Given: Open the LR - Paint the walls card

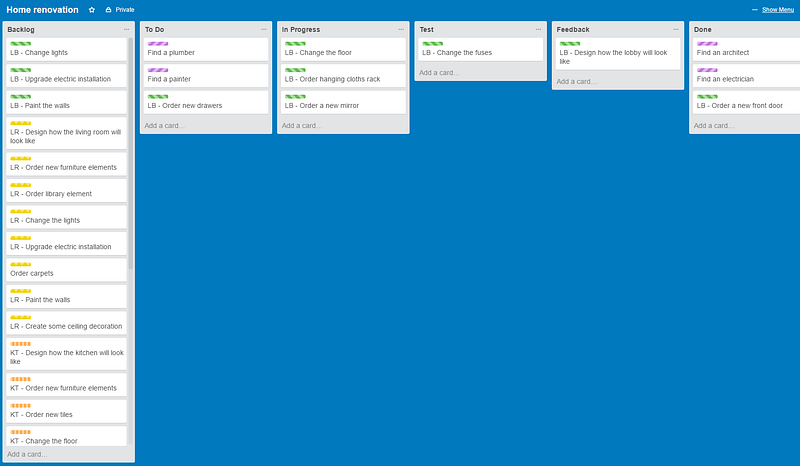Looking at the screenshot, I should [66, 297].
